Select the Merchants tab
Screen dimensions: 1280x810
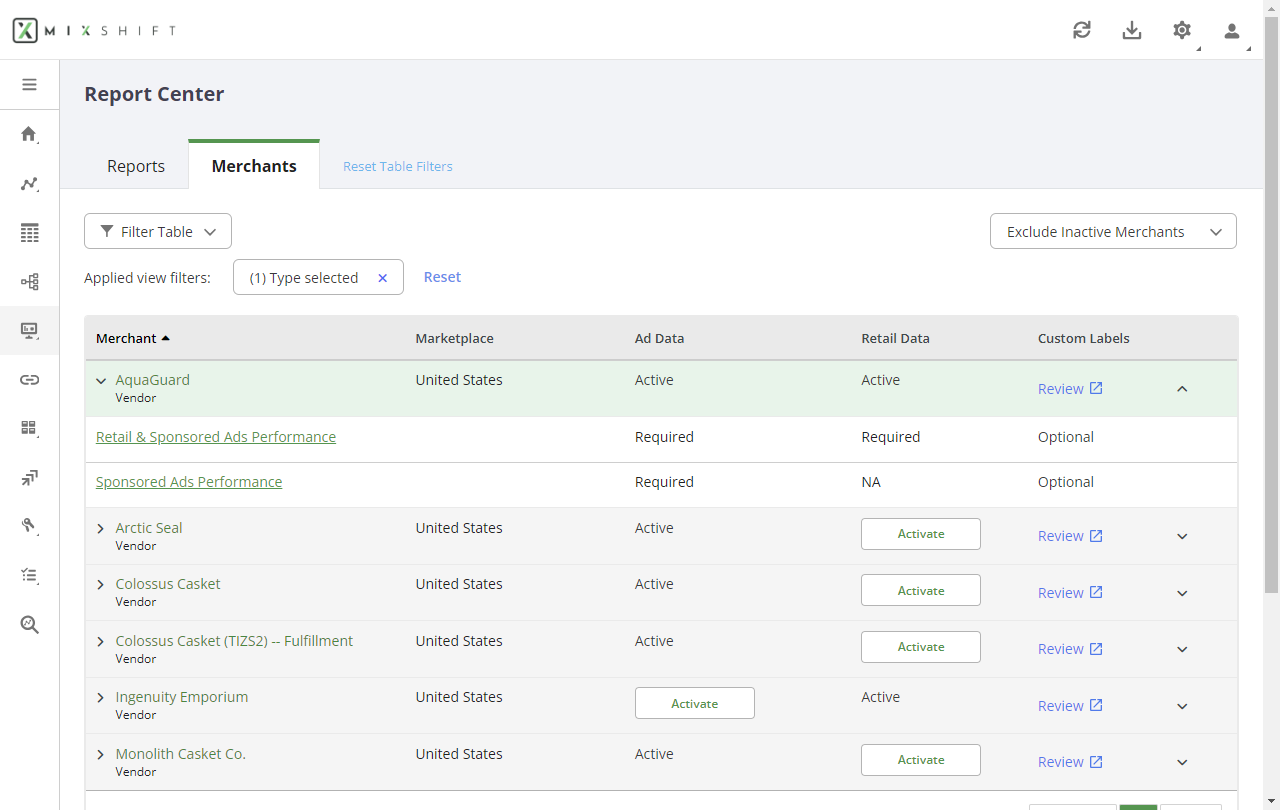[x=254, y=166]
